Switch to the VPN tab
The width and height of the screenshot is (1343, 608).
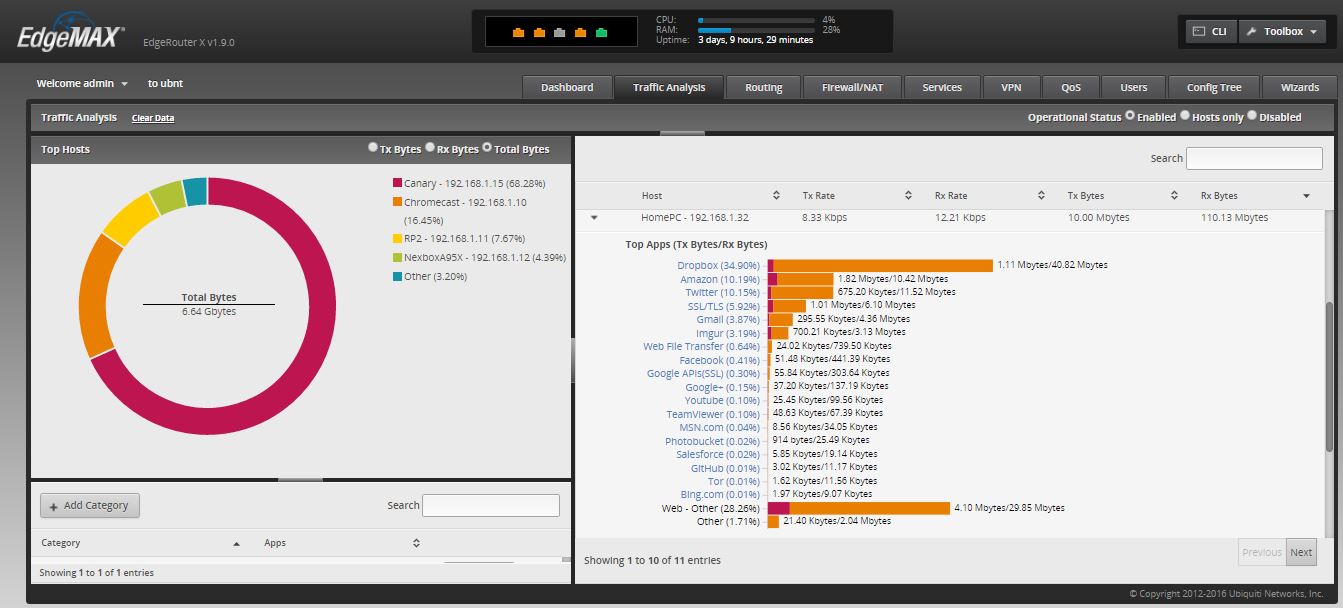tap(1011, 88)
